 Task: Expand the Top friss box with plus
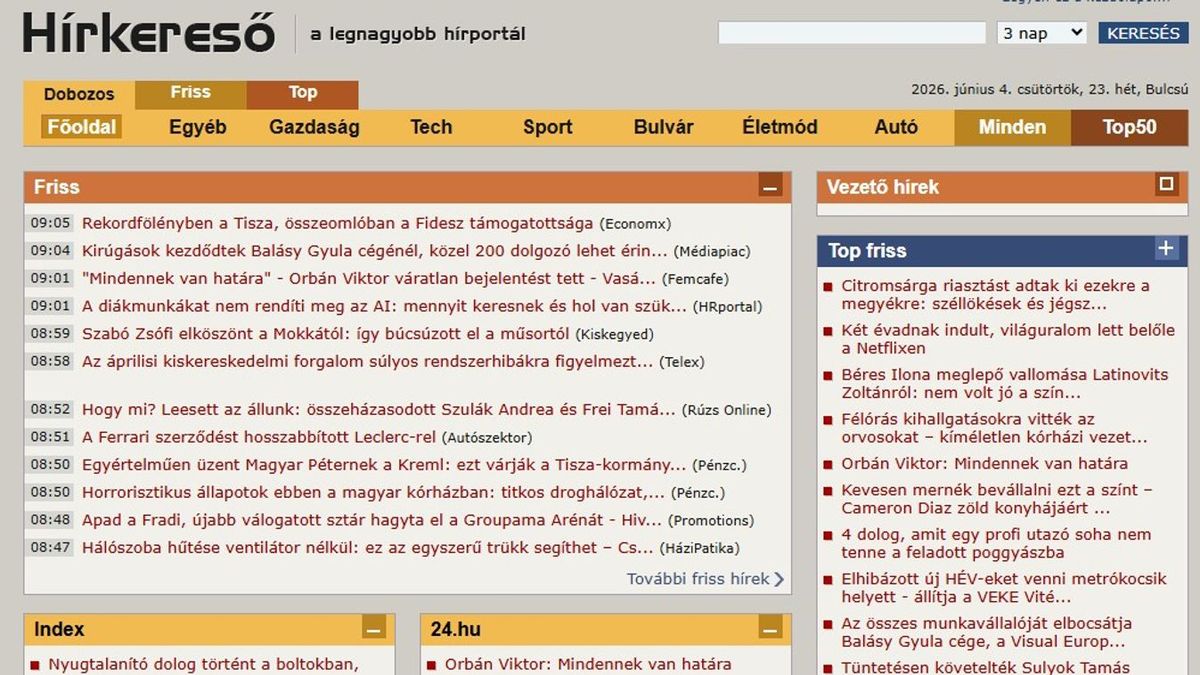click(x=1166, y=249)
